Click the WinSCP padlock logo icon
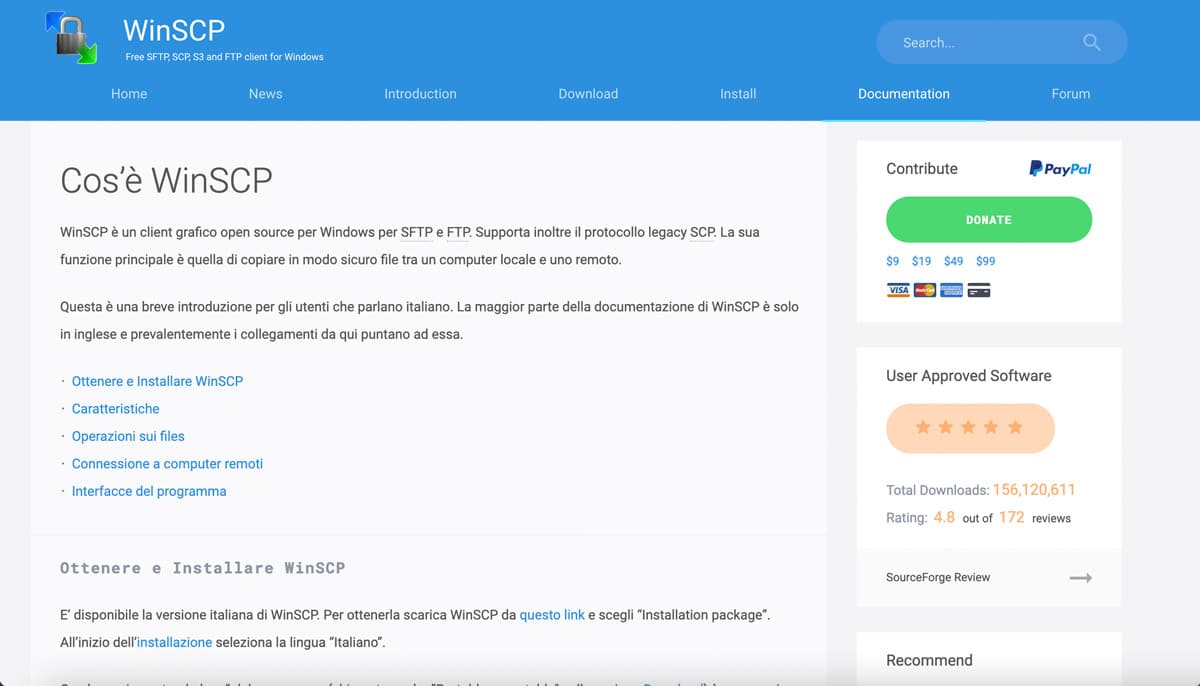This screenshot has width=1200, height=686. tap(72, 38)
